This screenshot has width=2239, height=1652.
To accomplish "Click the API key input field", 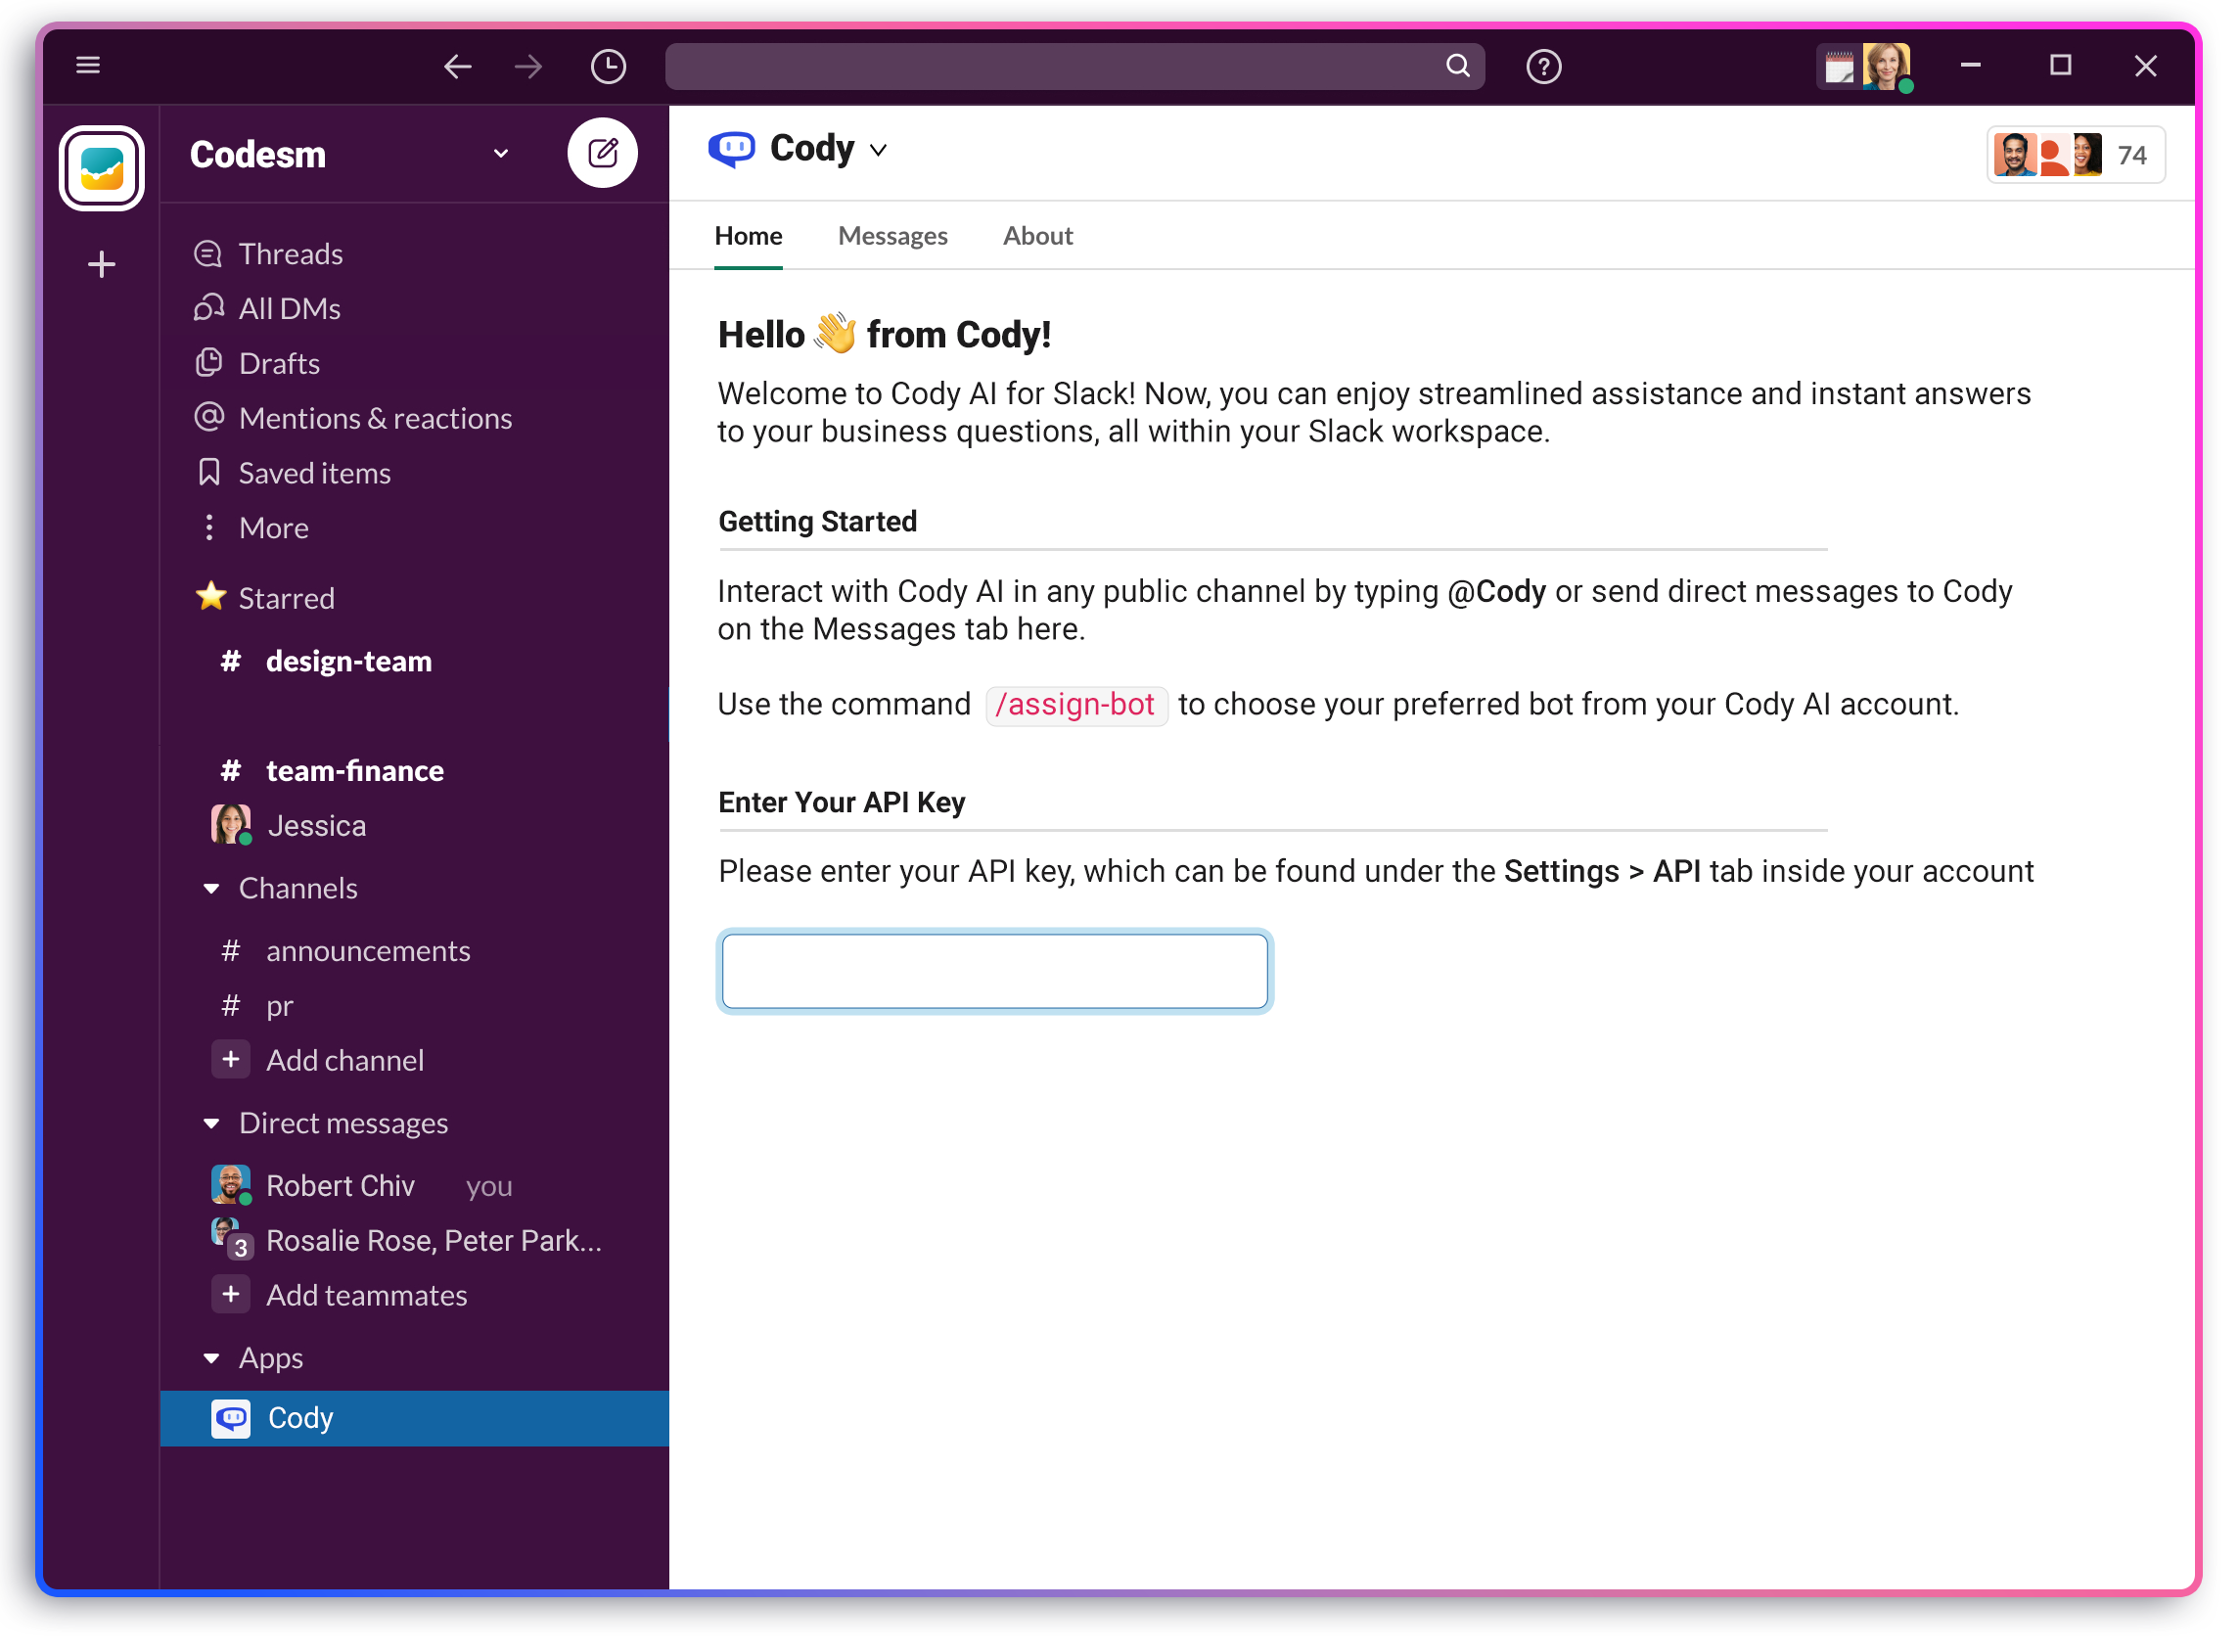I will point(994,971).
